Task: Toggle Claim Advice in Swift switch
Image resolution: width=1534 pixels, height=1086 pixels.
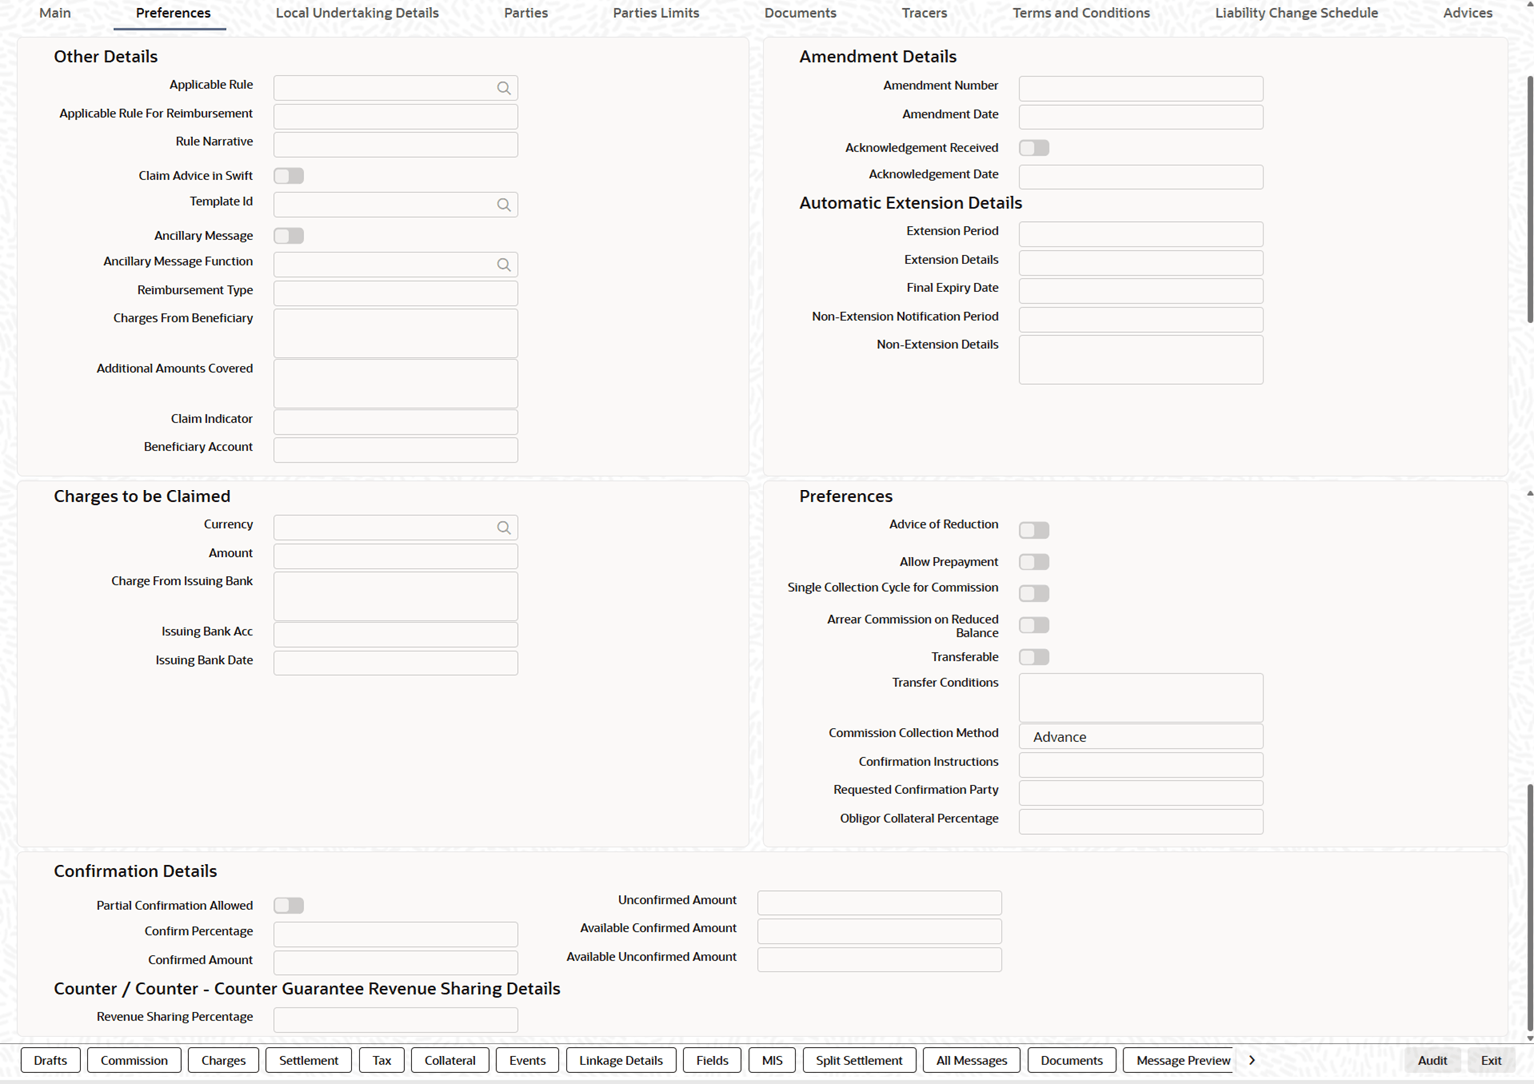Action: click(289, 176)
